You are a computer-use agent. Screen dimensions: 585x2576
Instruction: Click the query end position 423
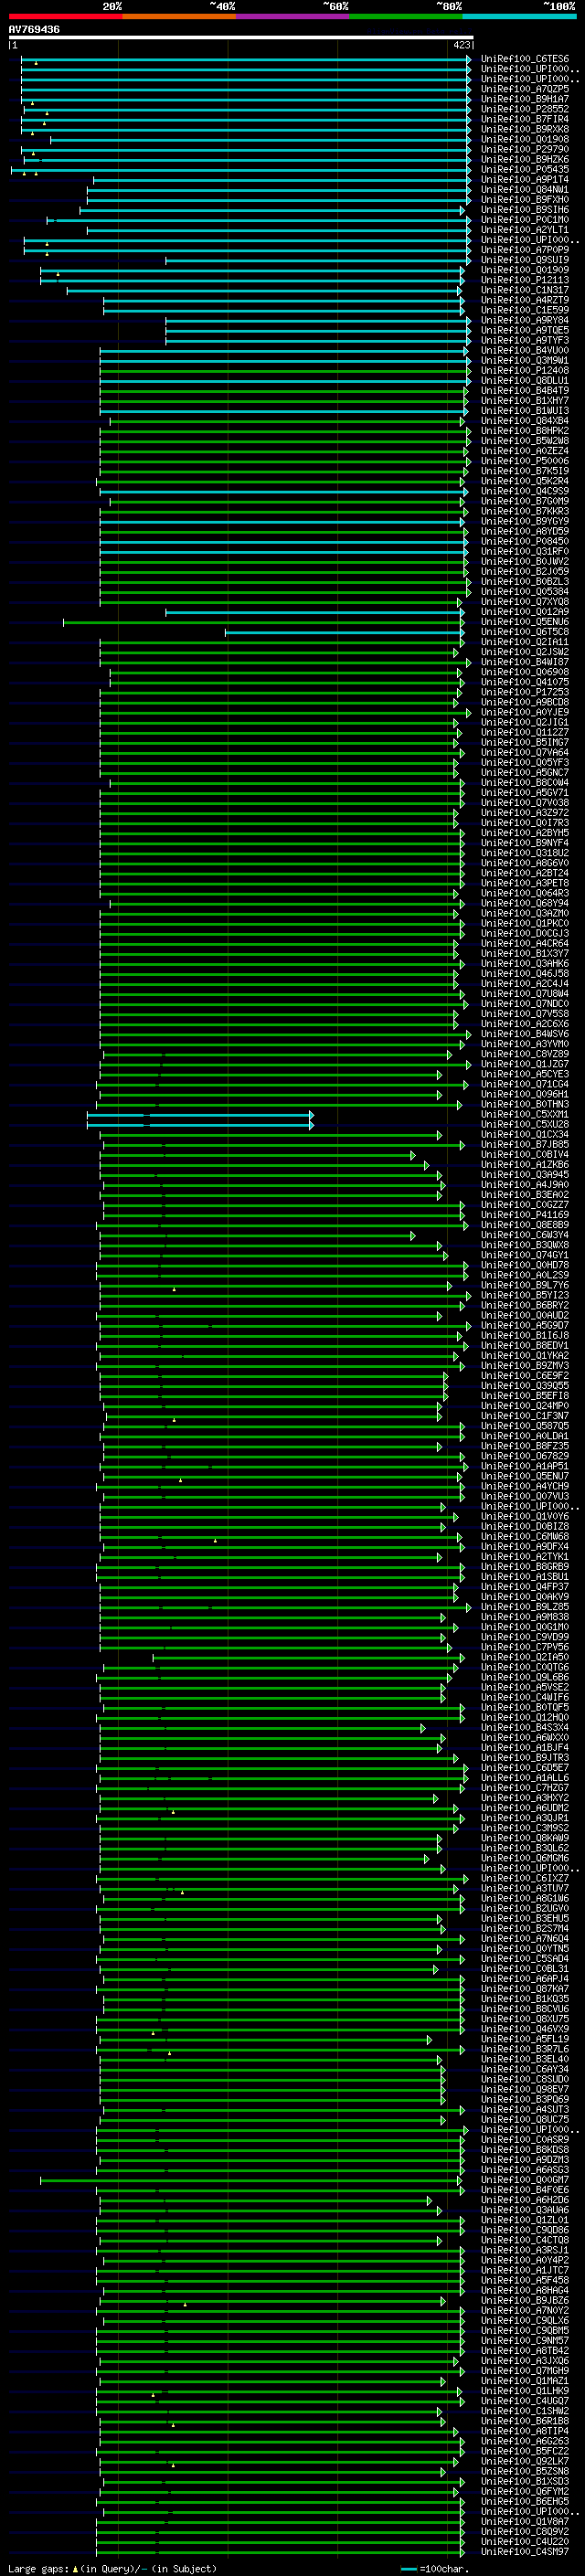(461, 45)
